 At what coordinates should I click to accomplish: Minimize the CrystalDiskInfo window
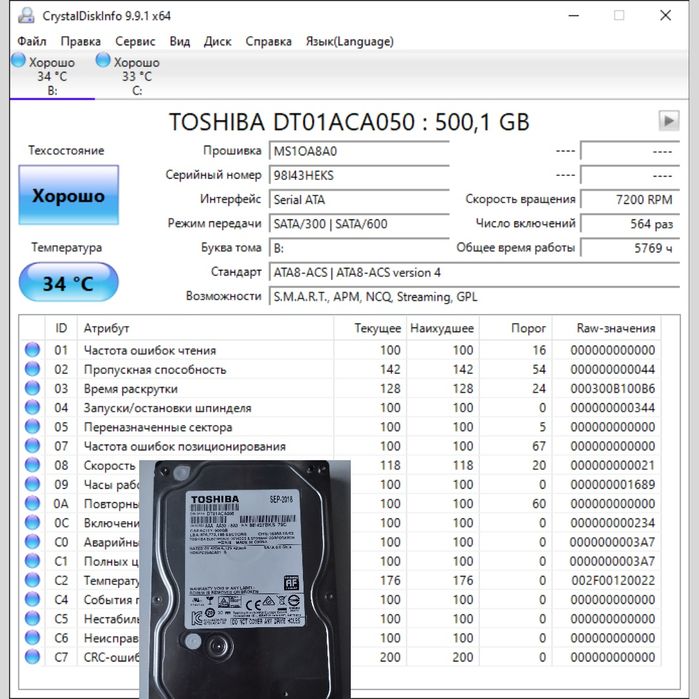coord(574,16)
